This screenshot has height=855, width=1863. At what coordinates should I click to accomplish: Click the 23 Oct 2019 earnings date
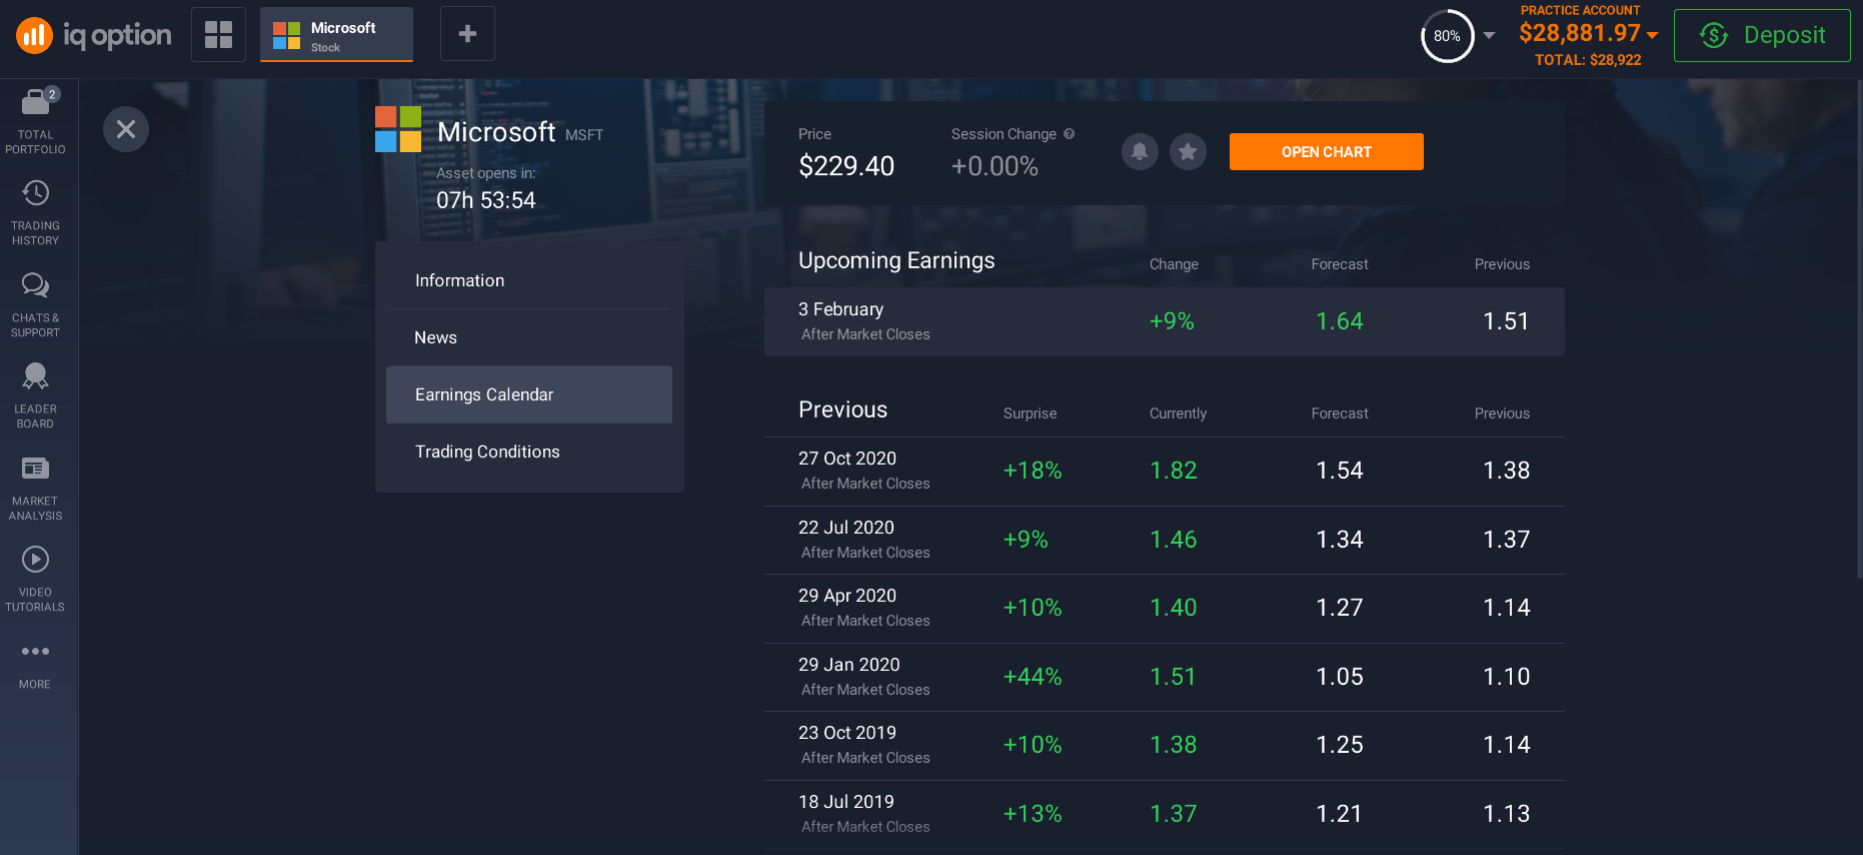tap(847, 732)
